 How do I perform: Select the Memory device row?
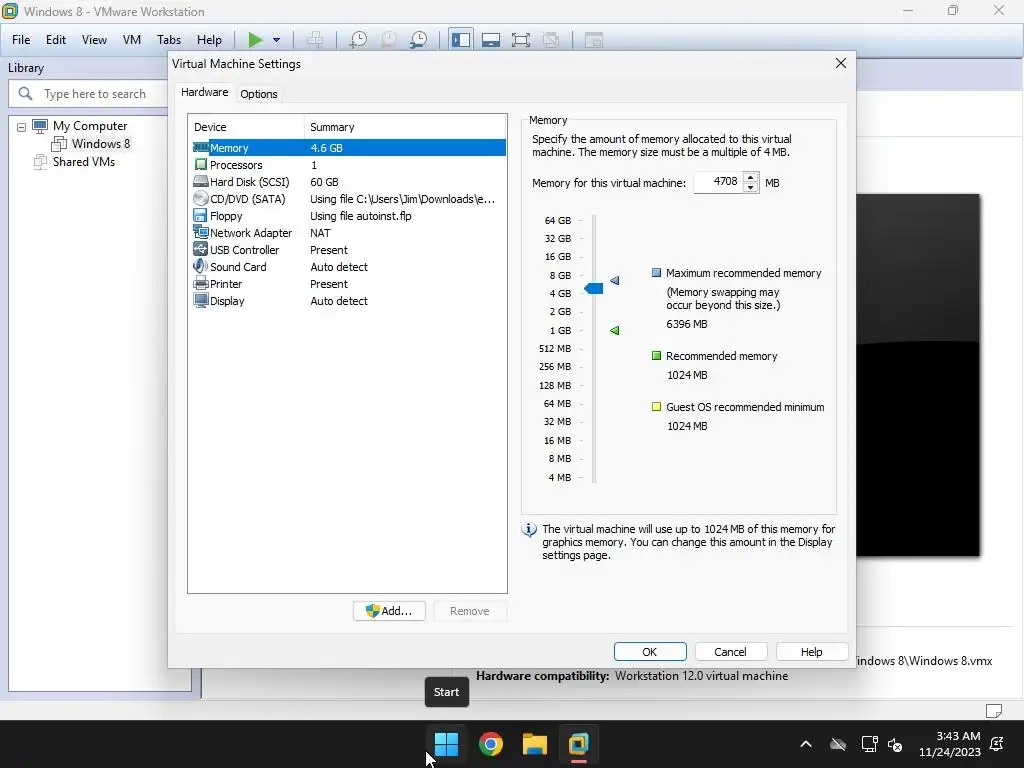pyautogui.click(x=349, y=148)
